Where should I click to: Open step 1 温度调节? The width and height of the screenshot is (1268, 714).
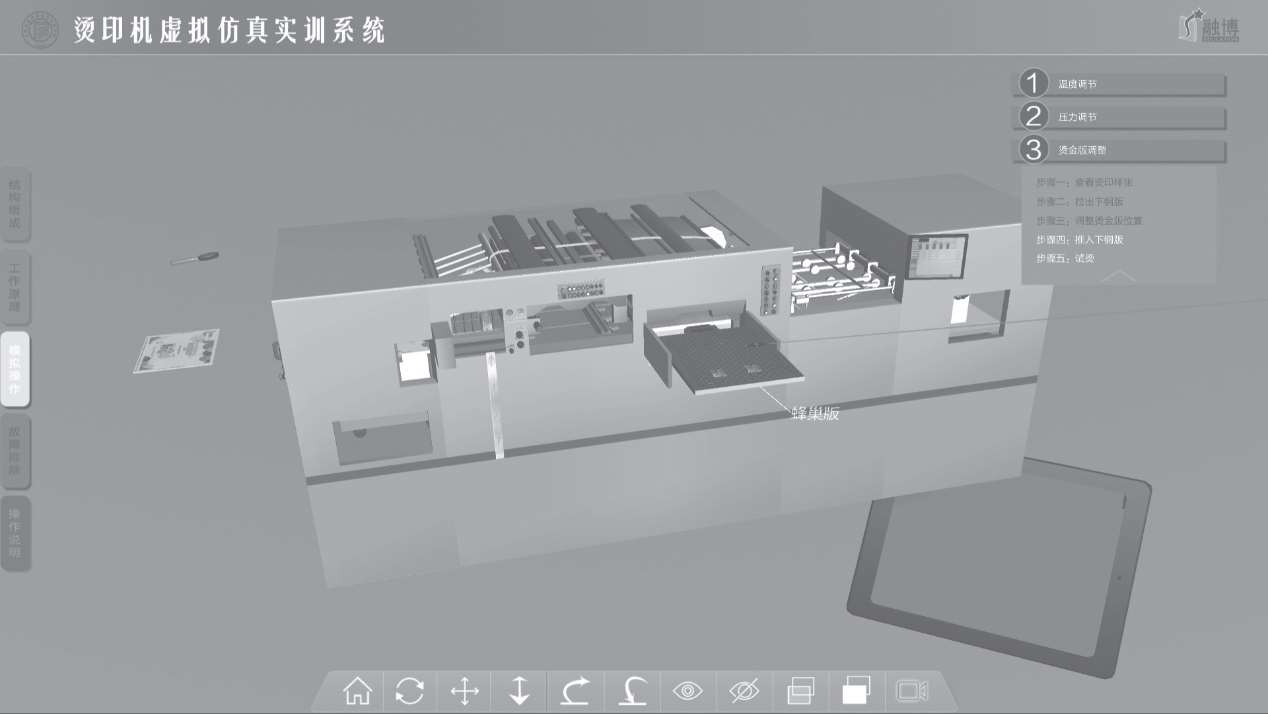click(1120, 85)
